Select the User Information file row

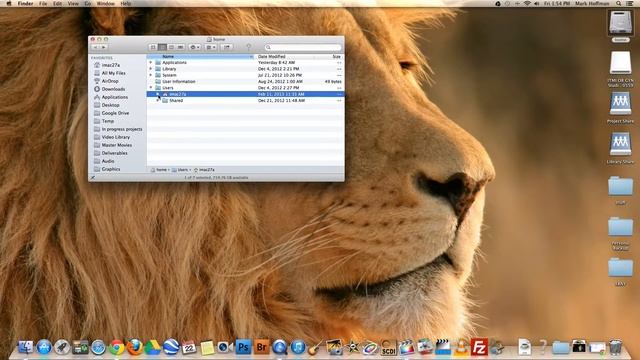point(245,82)
